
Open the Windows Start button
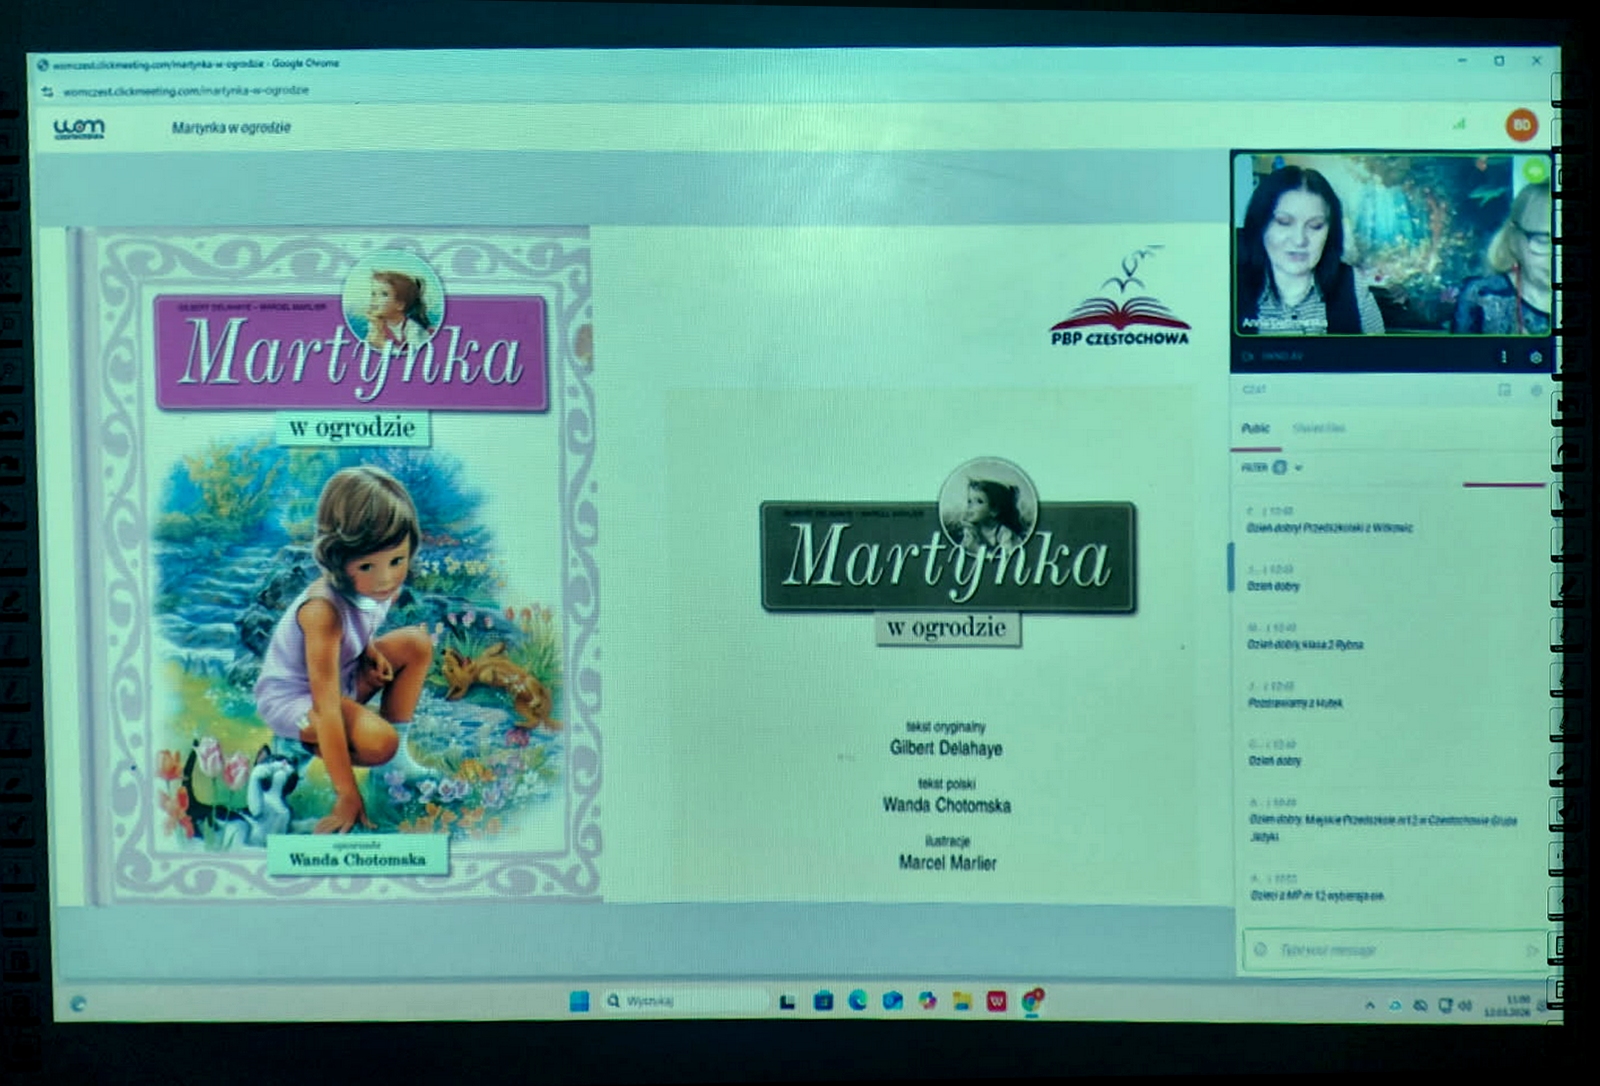coord(579,1000)
